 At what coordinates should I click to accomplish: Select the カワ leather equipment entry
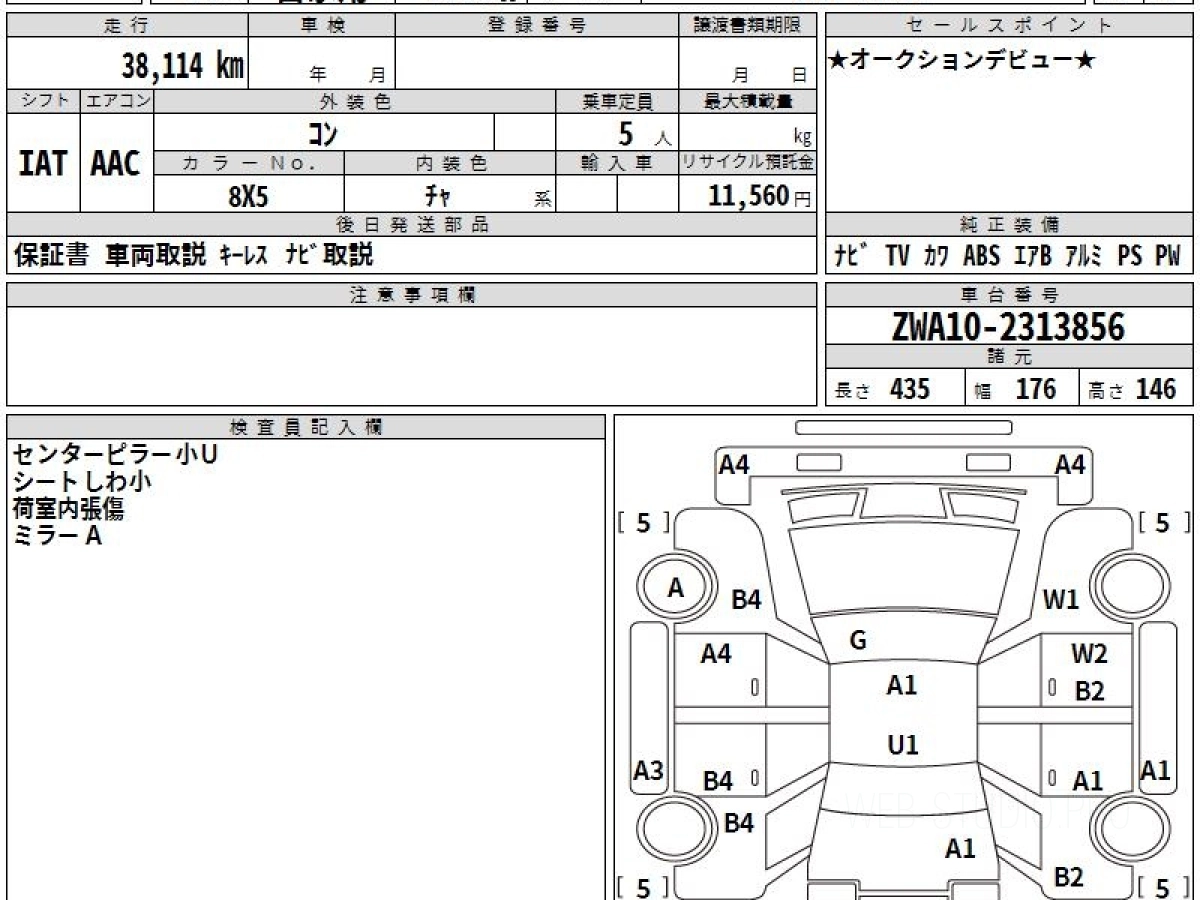click(x=937, y=256)
